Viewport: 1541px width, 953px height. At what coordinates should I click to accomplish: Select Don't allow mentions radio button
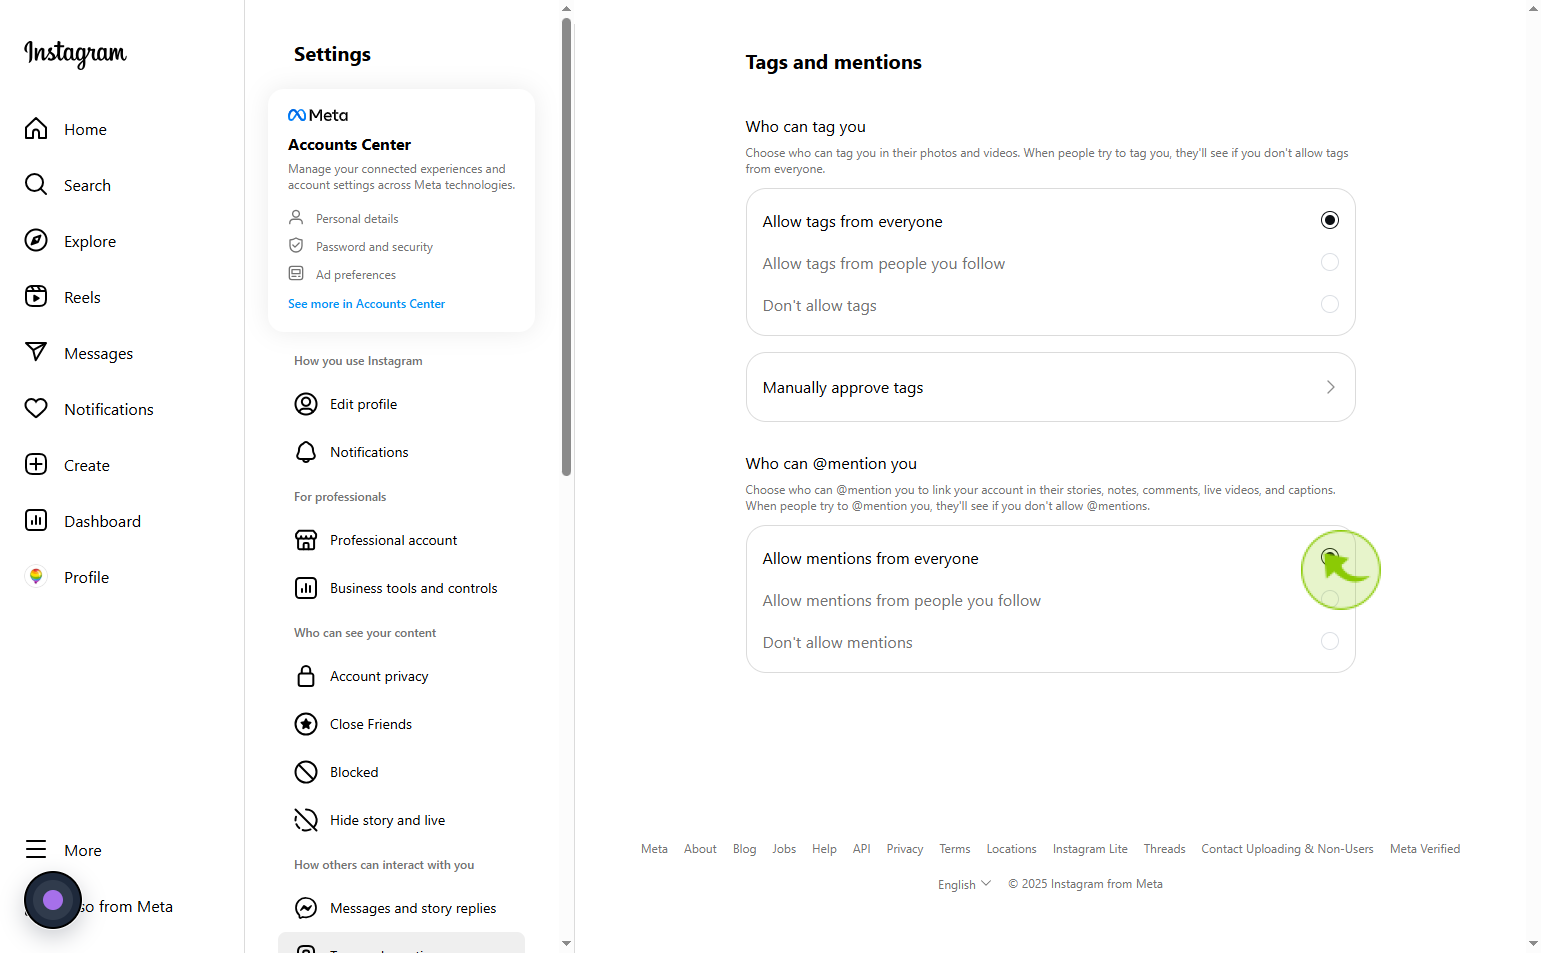(1329, 642)
